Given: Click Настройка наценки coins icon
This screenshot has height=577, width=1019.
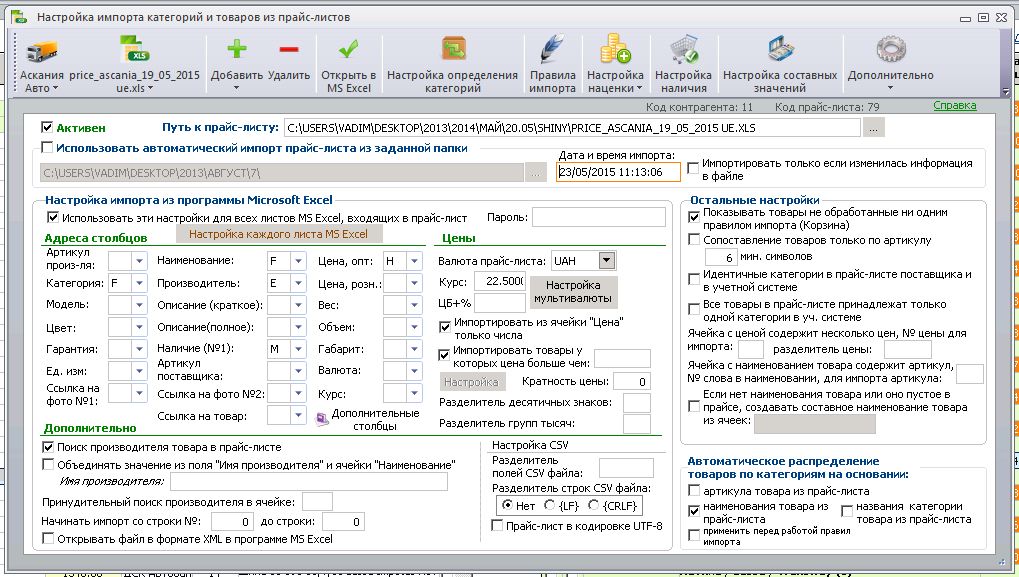Looking at the screenshot, I should 615,49.
